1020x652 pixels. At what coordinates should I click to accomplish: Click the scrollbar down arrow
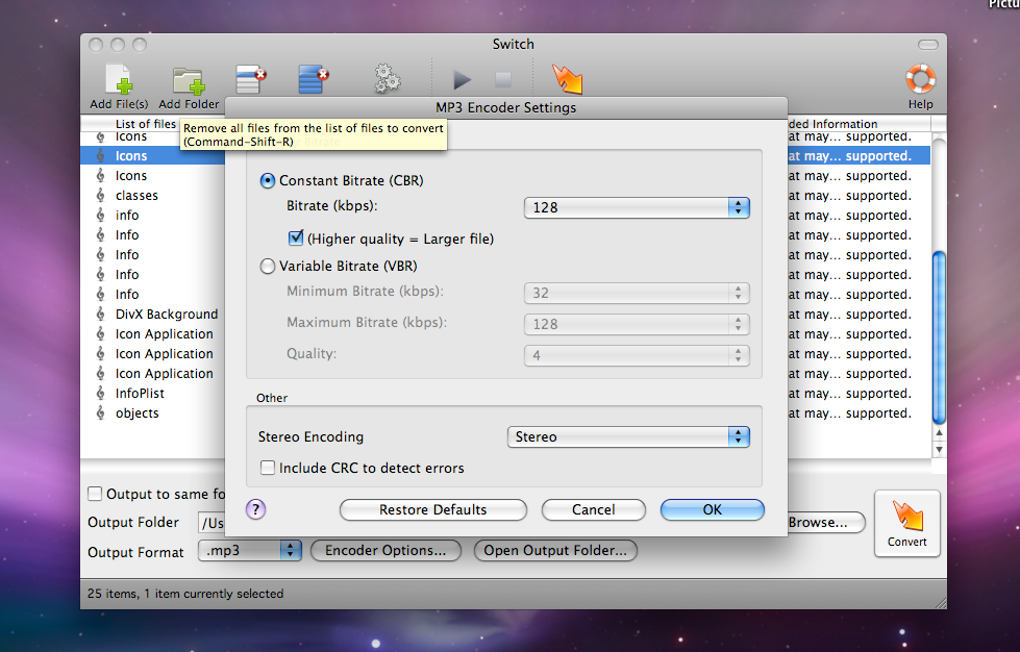[x=939, y=450]
